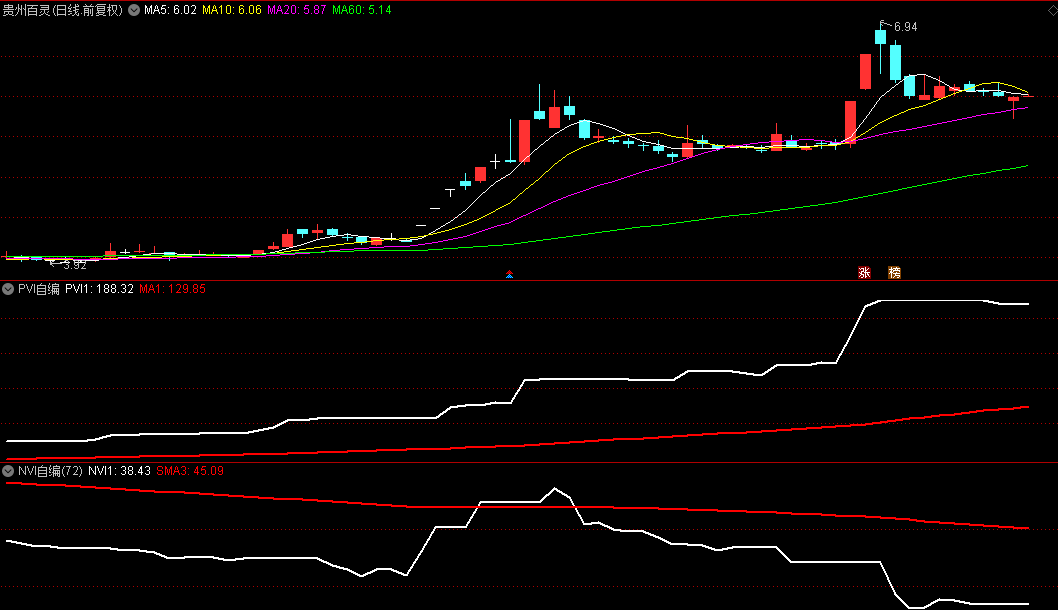1058x610 pixels.
Task: Click the PVI自编 indicator name
Action: [x=38, y=289]
